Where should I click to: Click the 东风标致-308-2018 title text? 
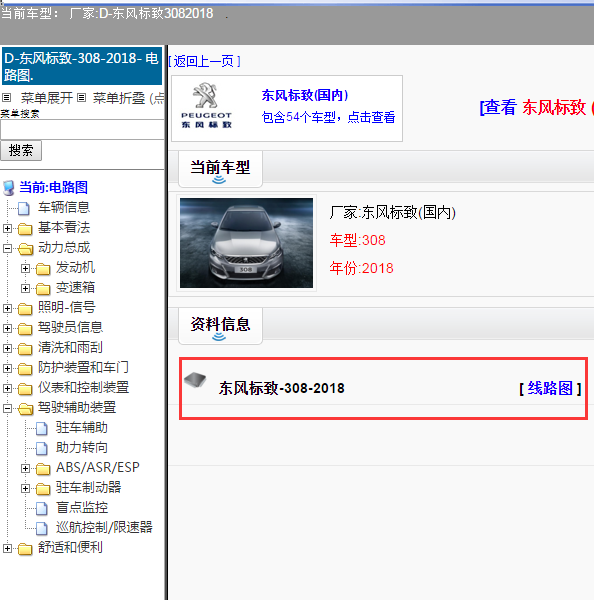point(282,388)
